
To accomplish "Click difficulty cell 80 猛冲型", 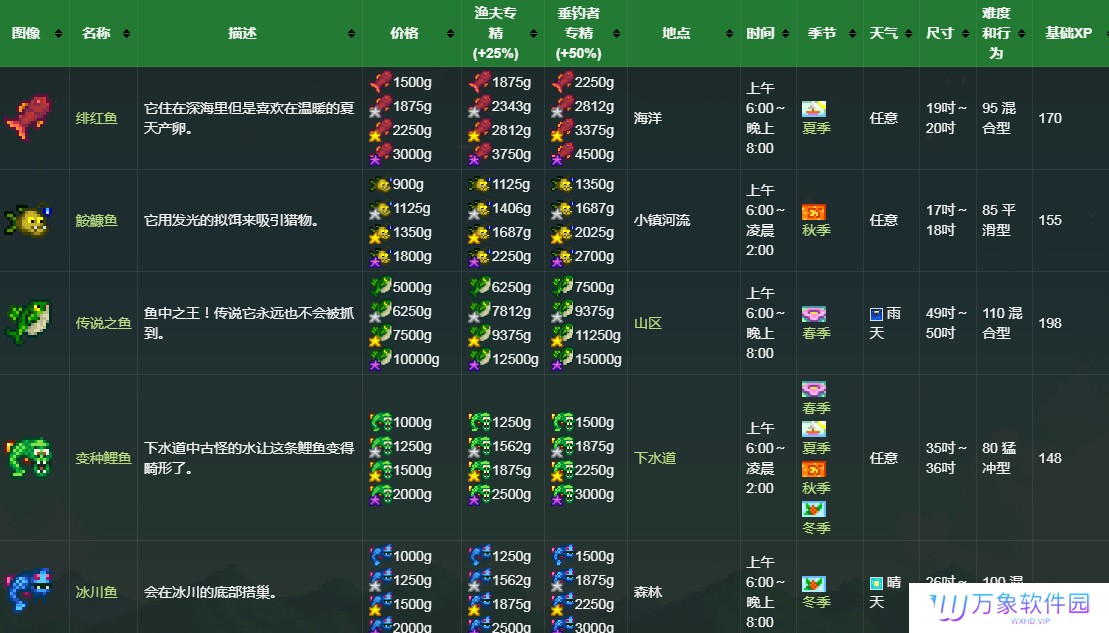I will coord(999,458).
